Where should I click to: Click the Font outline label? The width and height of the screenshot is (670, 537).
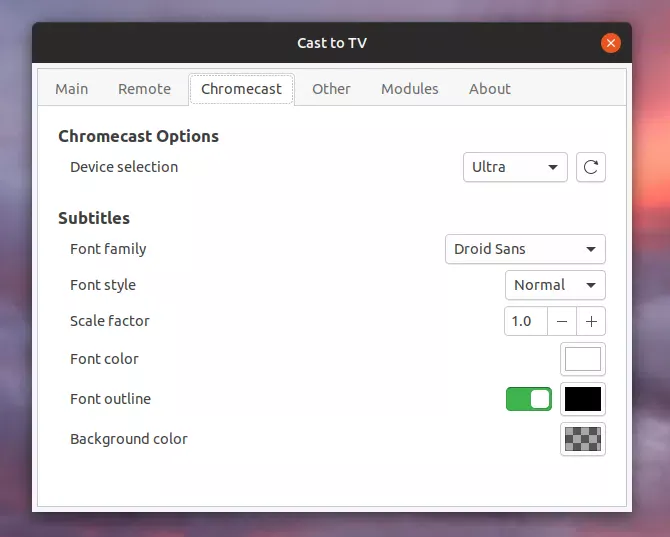point(110,399)
